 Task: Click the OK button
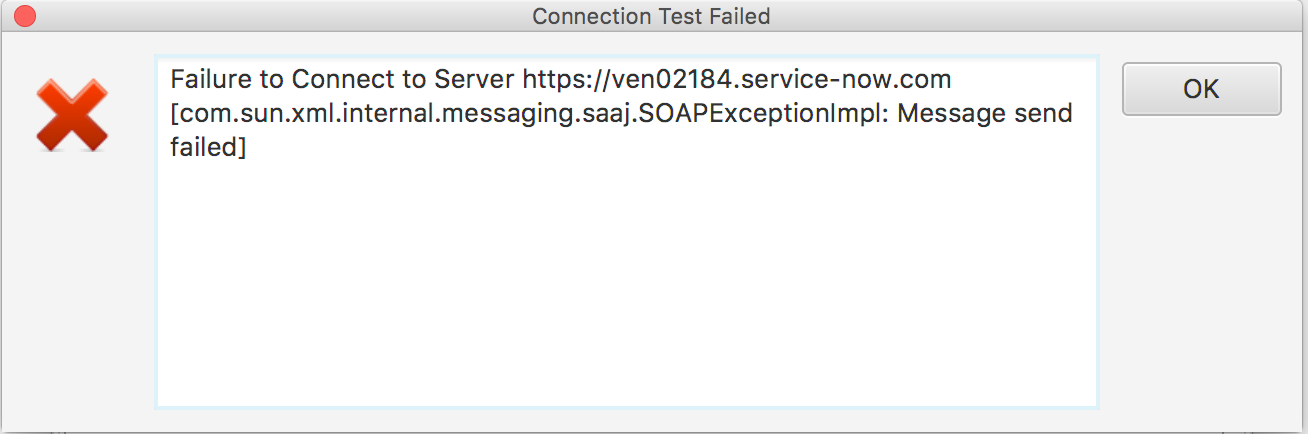pyautogui.click(x=1201, y=89)
